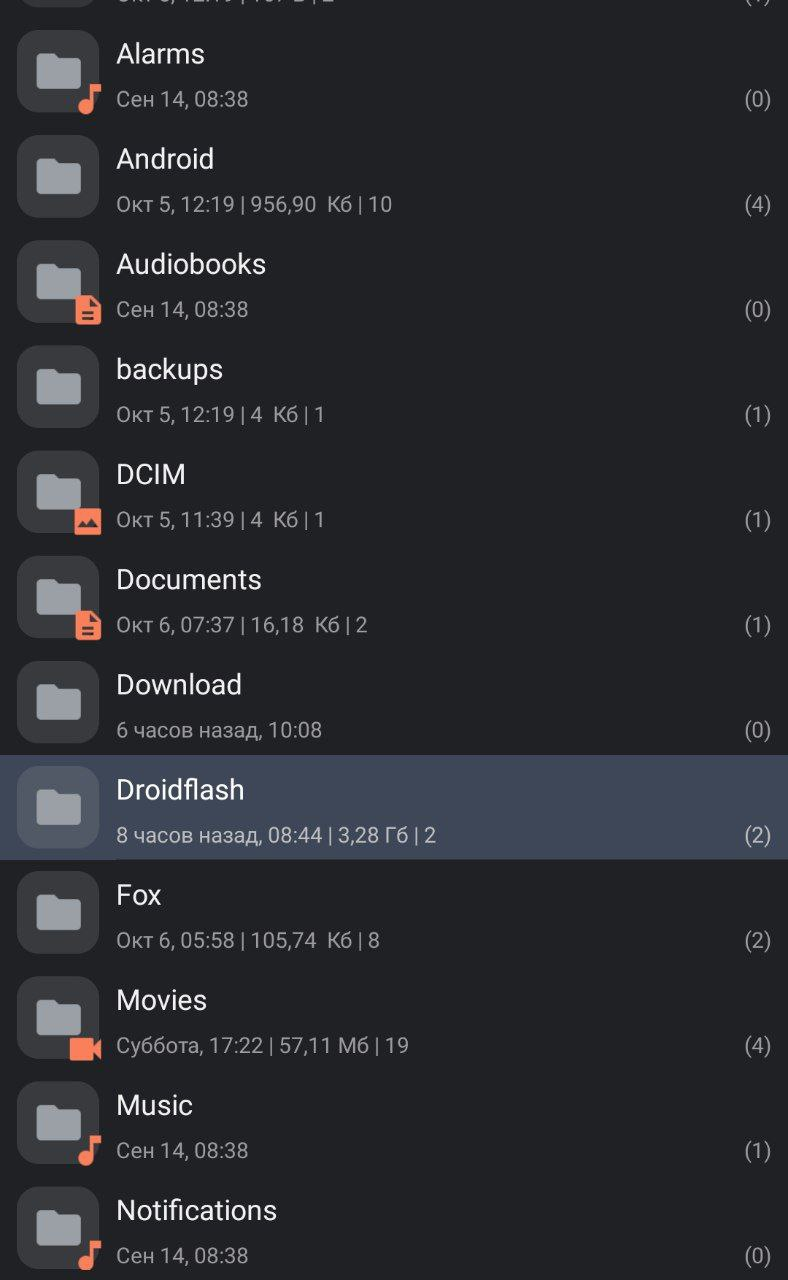Open the Fox folder details line
Screen dimensions: 788x1280
(x=248, y=940)
